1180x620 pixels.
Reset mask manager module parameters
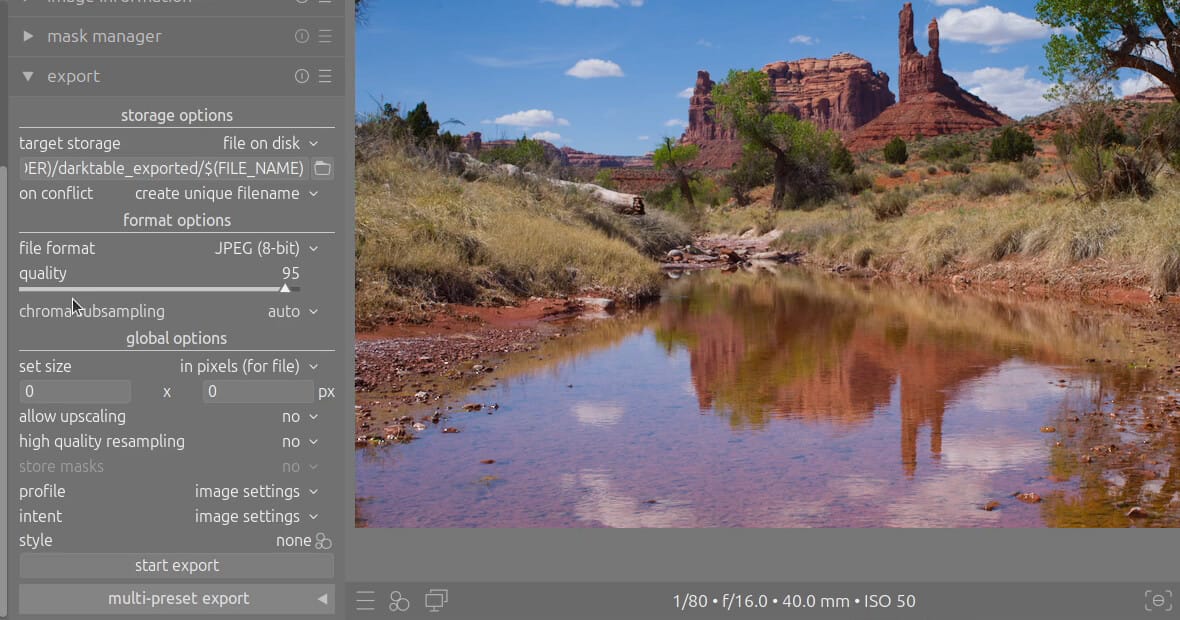point(302,36)
